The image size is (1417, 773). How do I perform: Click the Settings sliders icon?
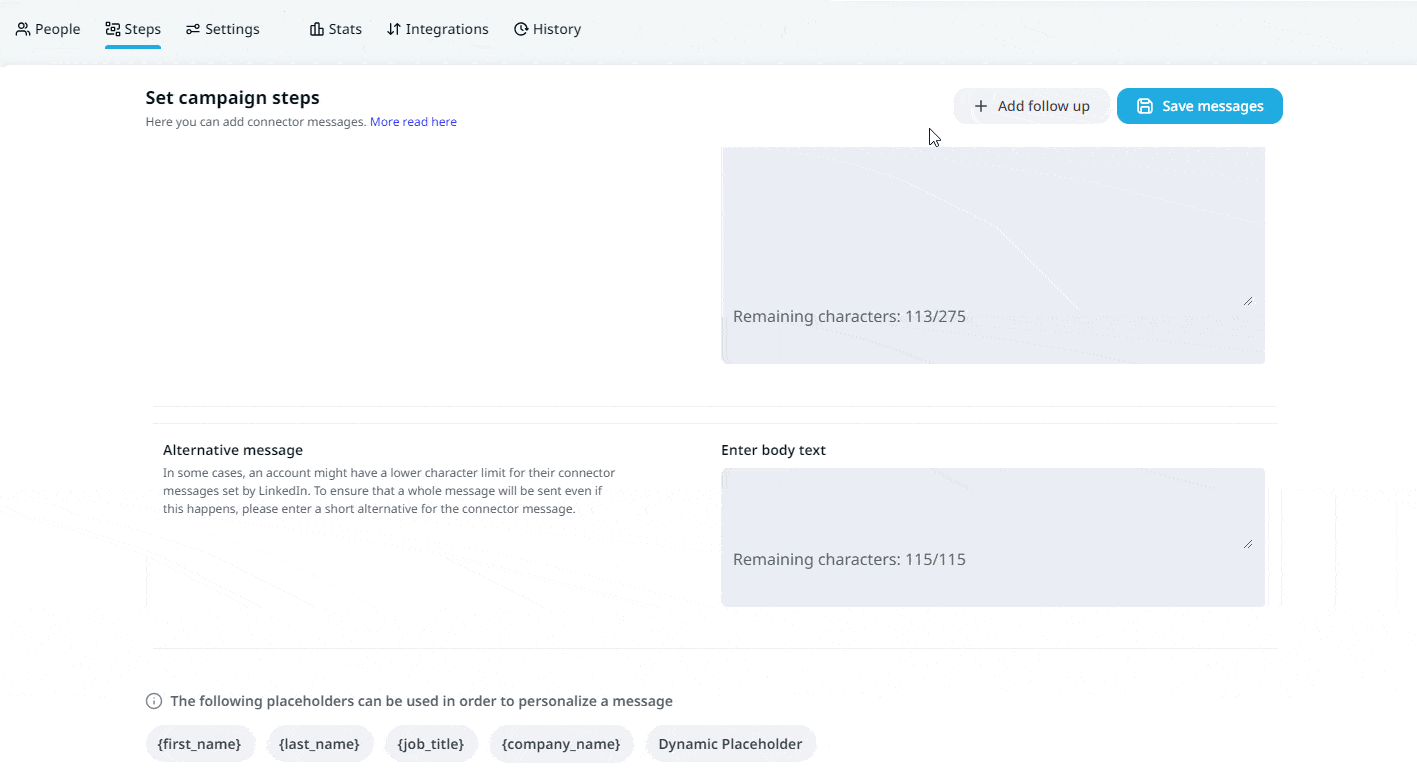193,29
